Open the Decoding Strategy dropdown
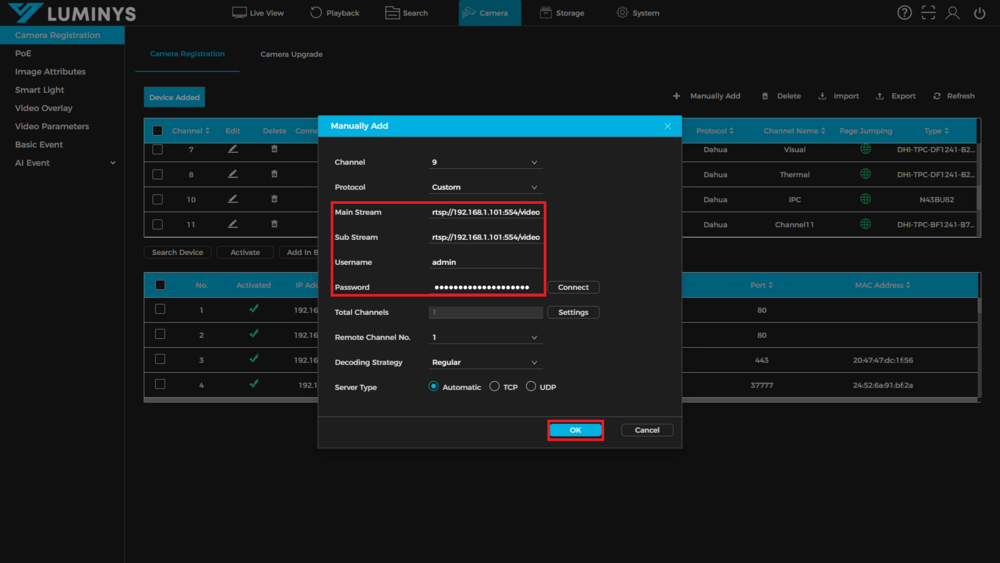The width and height of the screenshot is (1000, 563). tap(485, 362)
